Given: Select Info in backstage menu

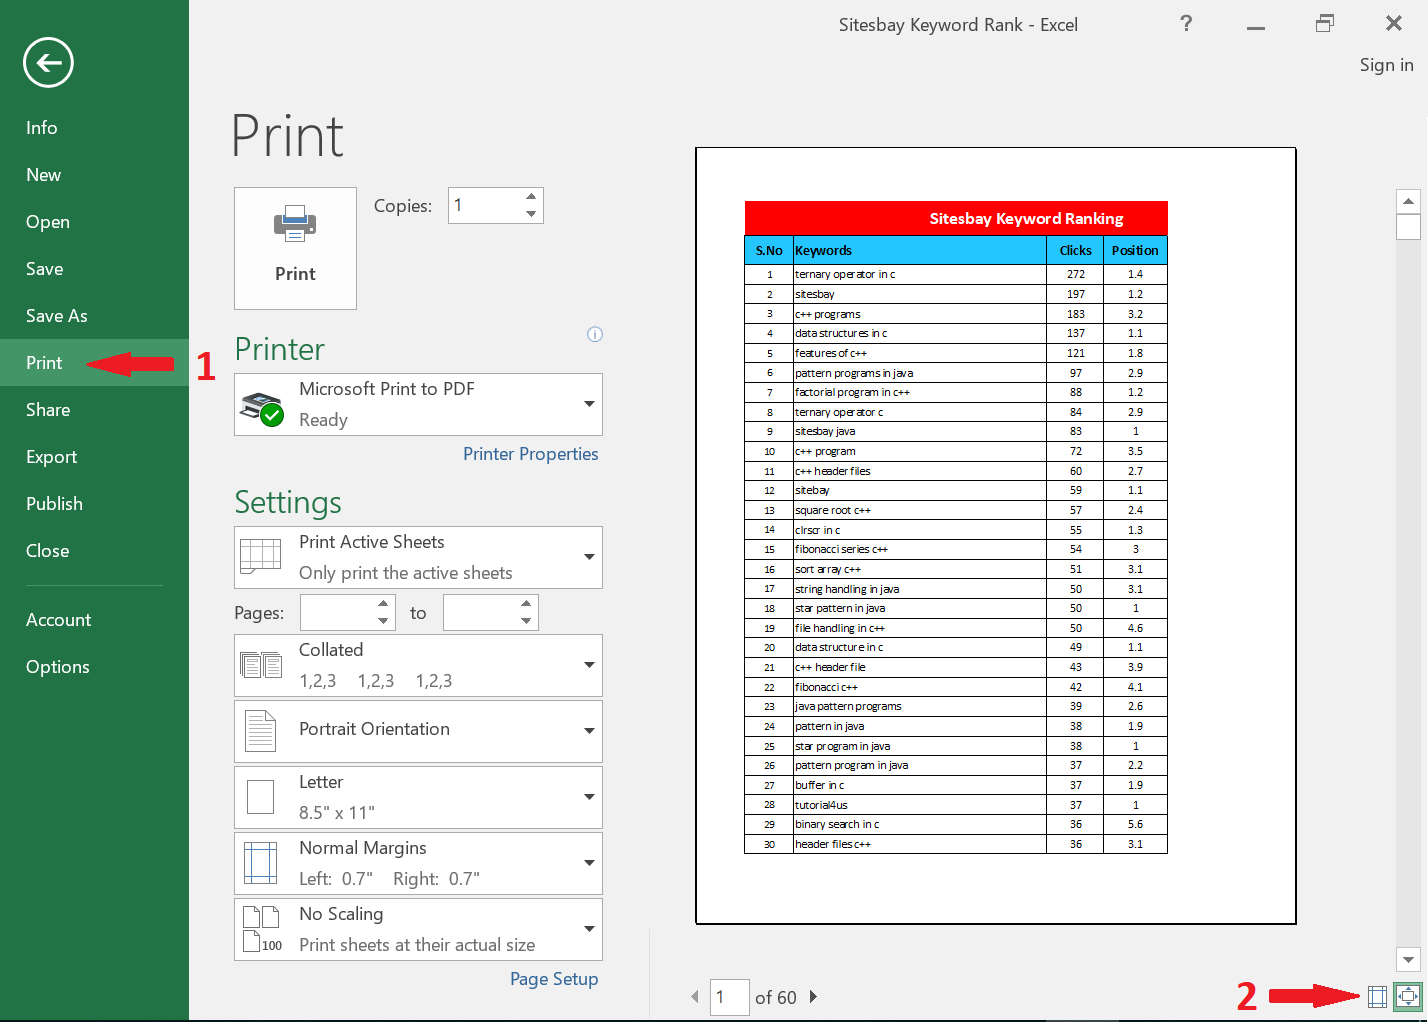Looking at the screenshot, I should [94, 128].
